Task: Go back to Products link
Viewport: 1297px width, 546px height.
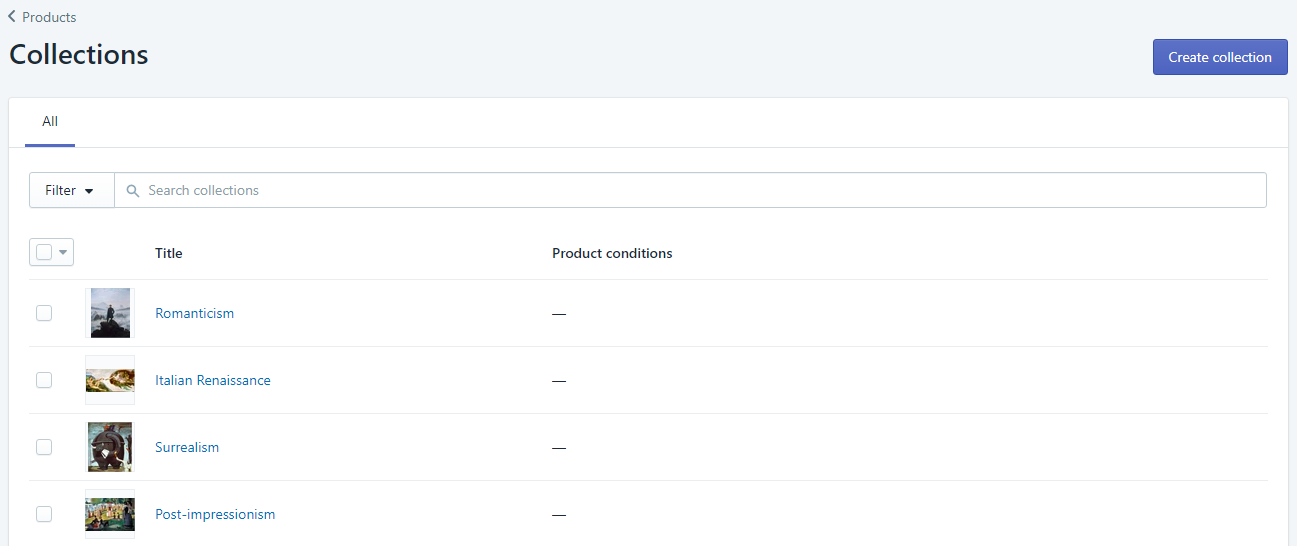Action: (x=49, y=17)
